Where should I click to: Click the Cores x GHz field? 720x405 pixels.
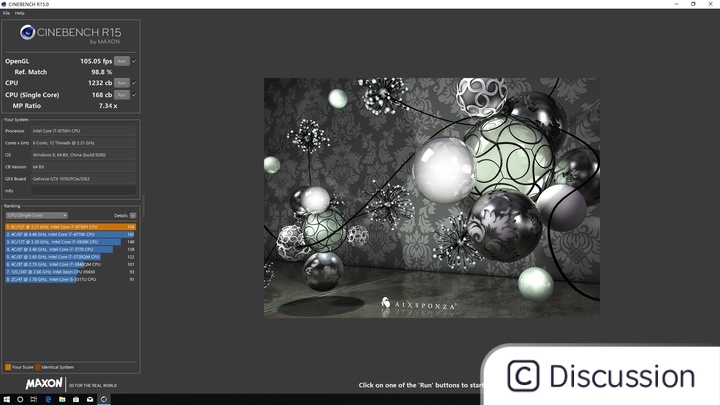click(84, 143)
